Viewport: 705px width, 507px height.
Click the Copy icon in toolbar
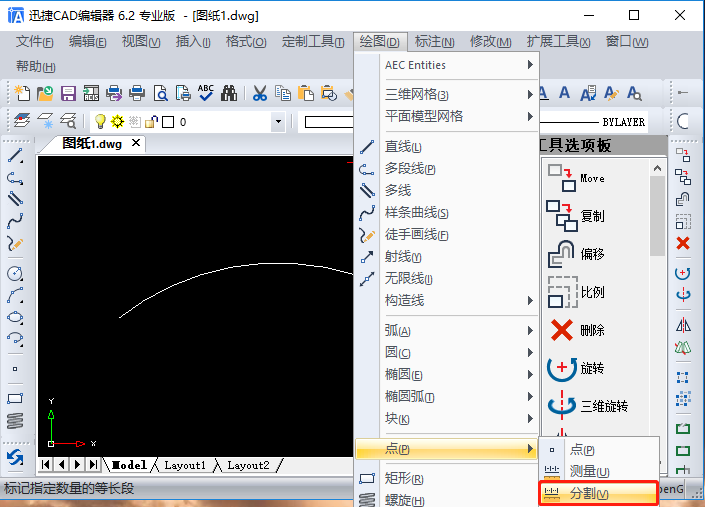283,93
